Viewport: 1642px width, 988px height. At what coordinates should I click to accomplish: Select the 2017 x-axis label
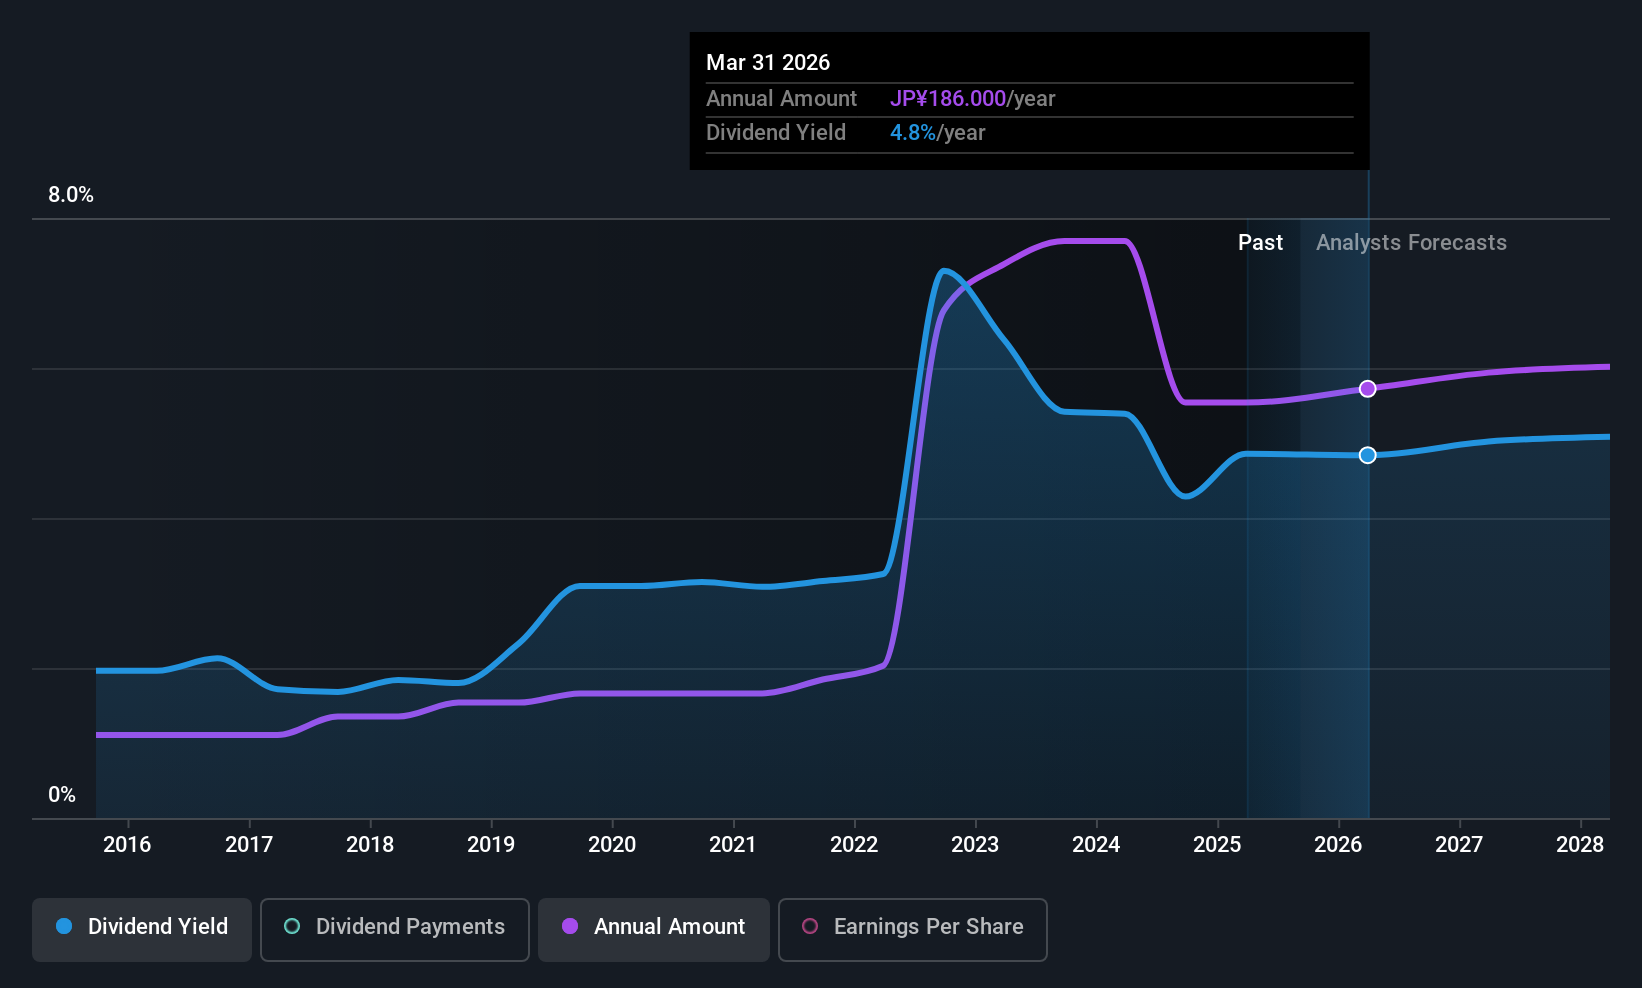coord(249,844)
